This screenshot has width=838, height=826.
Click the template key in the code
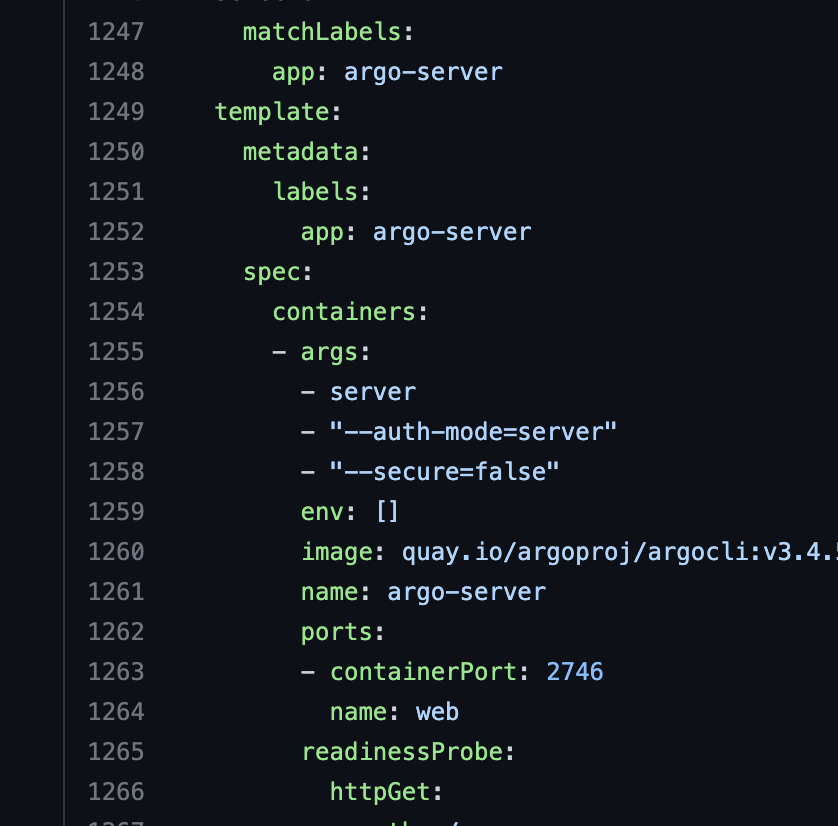tap(272, 112)
